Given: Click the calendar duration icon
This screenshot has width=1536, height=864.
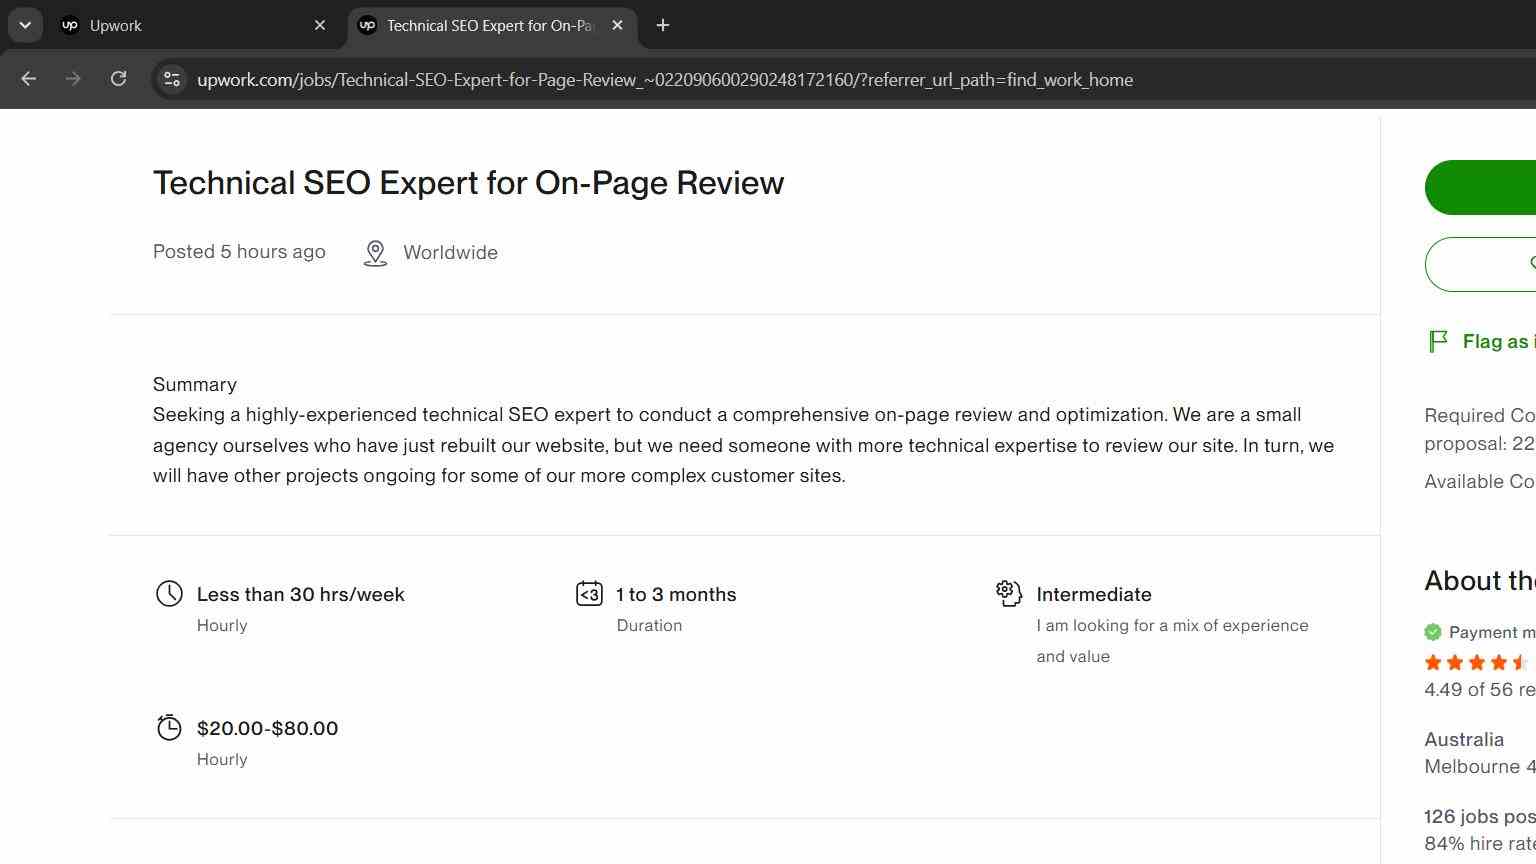Looking at the screenshot, I should tap(589, 594).
